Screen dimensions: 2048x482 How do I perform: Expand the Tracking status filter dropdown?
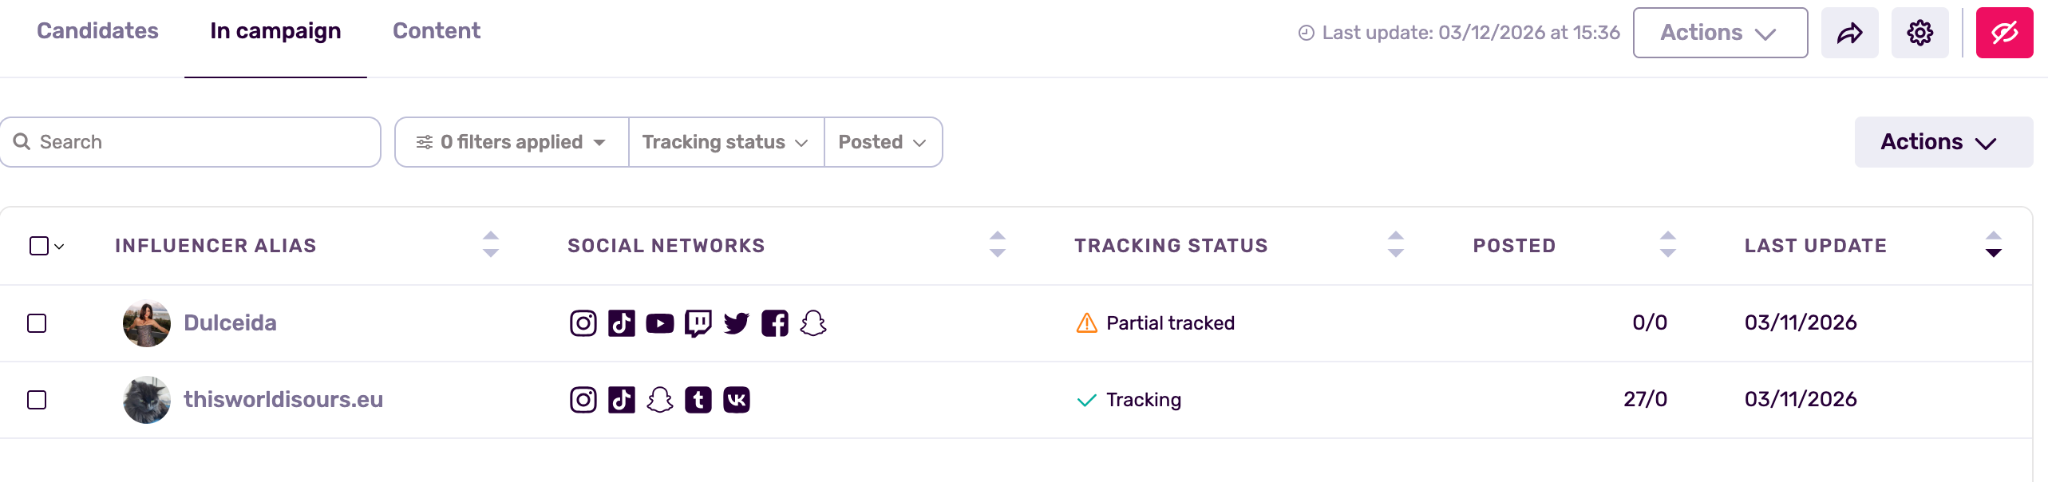pyautogui.click(x=725, y=142)
